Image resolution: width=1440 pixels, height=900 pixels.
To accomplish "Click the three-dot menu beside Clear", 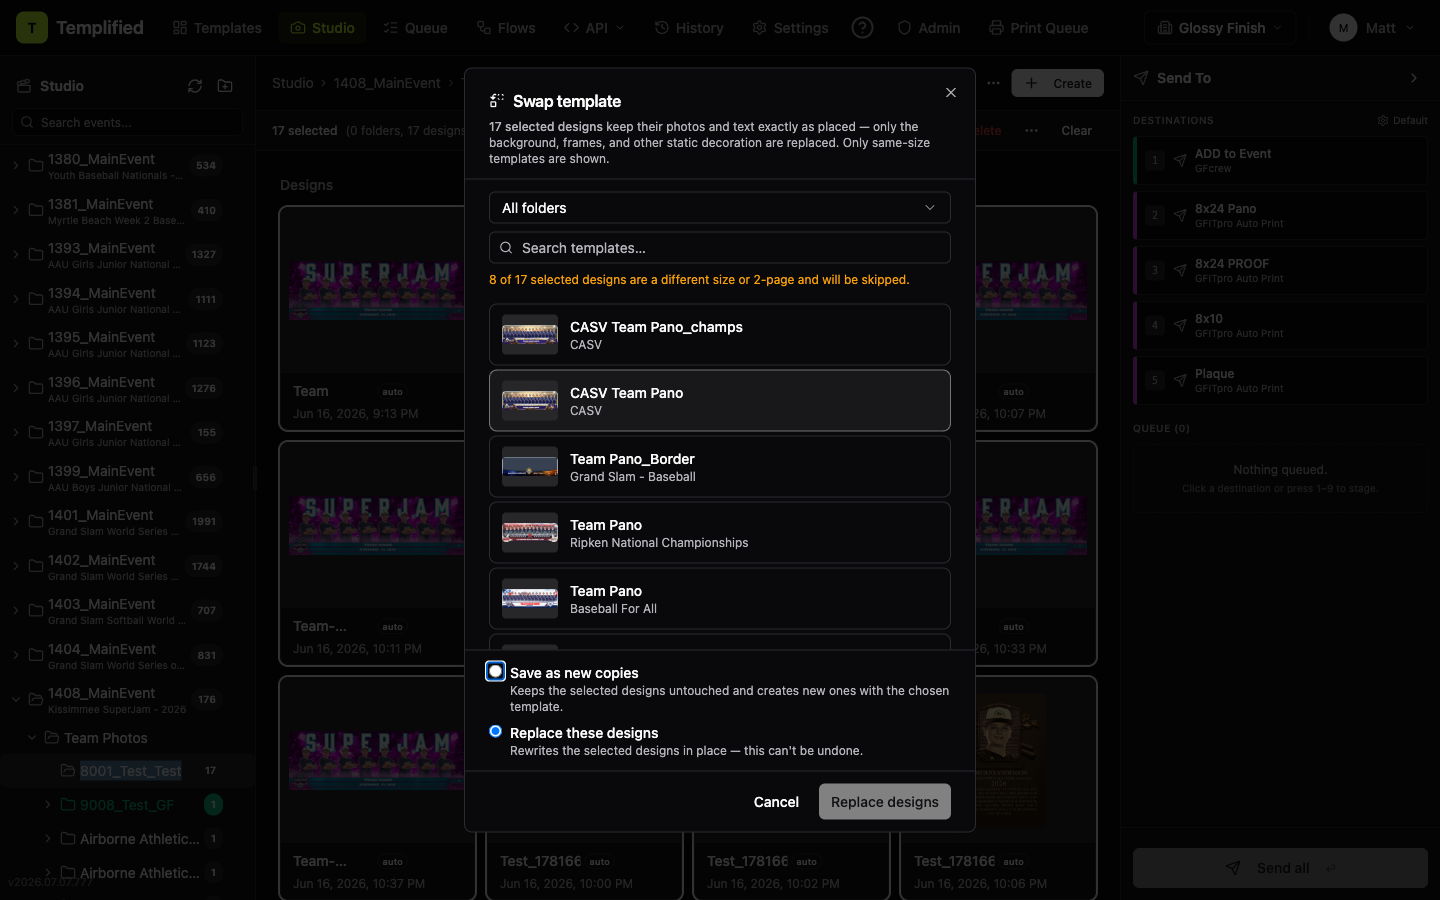I will point(1031,131).
